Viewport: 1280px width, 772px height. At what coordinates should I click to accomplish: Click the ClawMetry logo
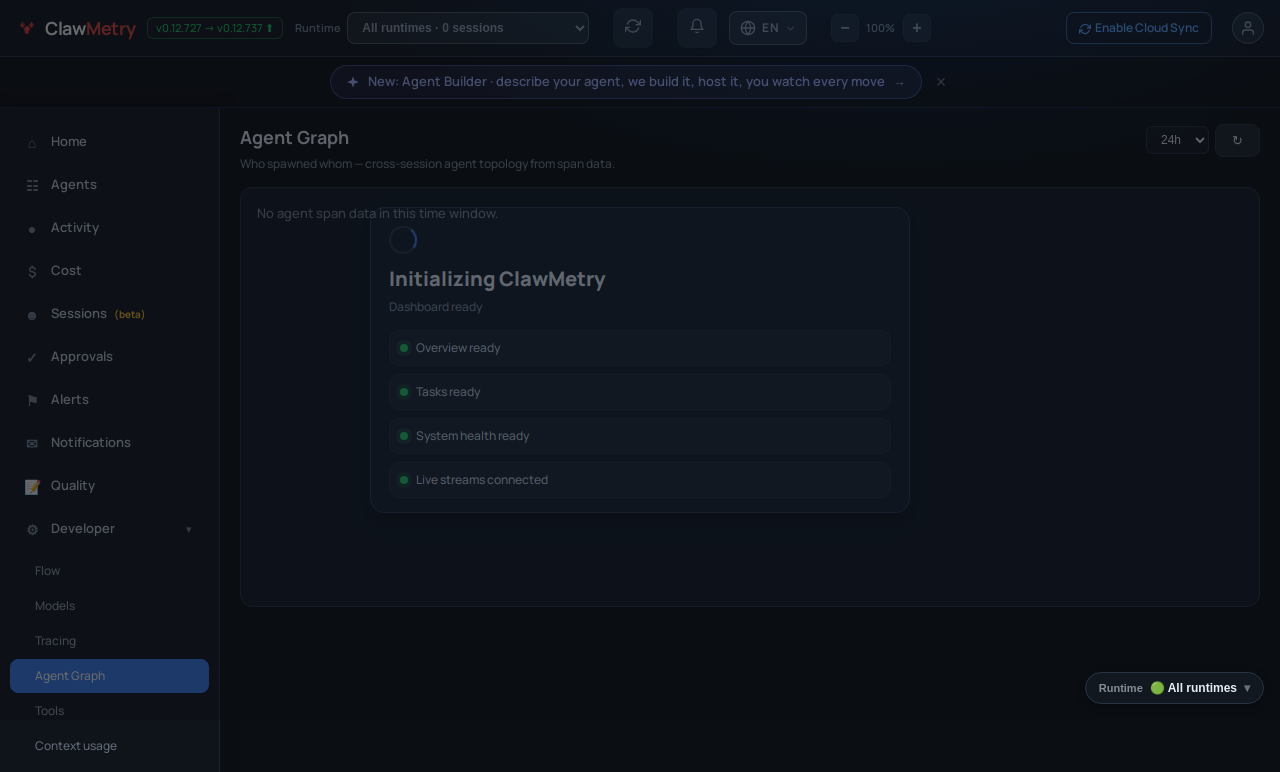77,29
